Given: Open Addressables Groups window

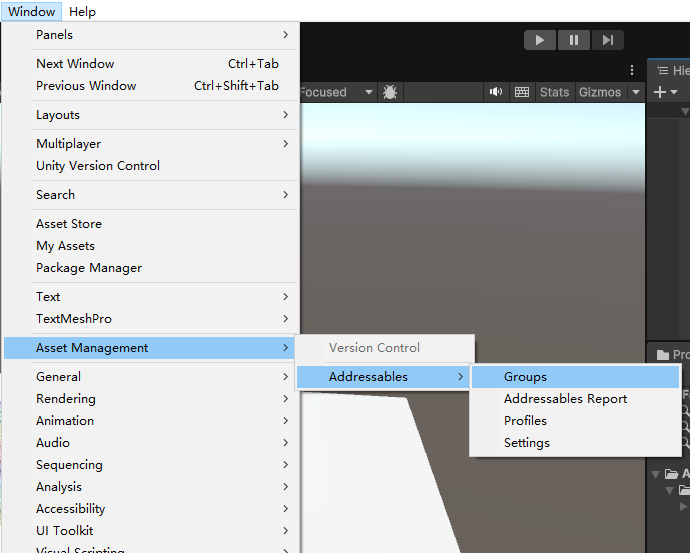Looking at the screenshot, I should [x=576, y=377].
